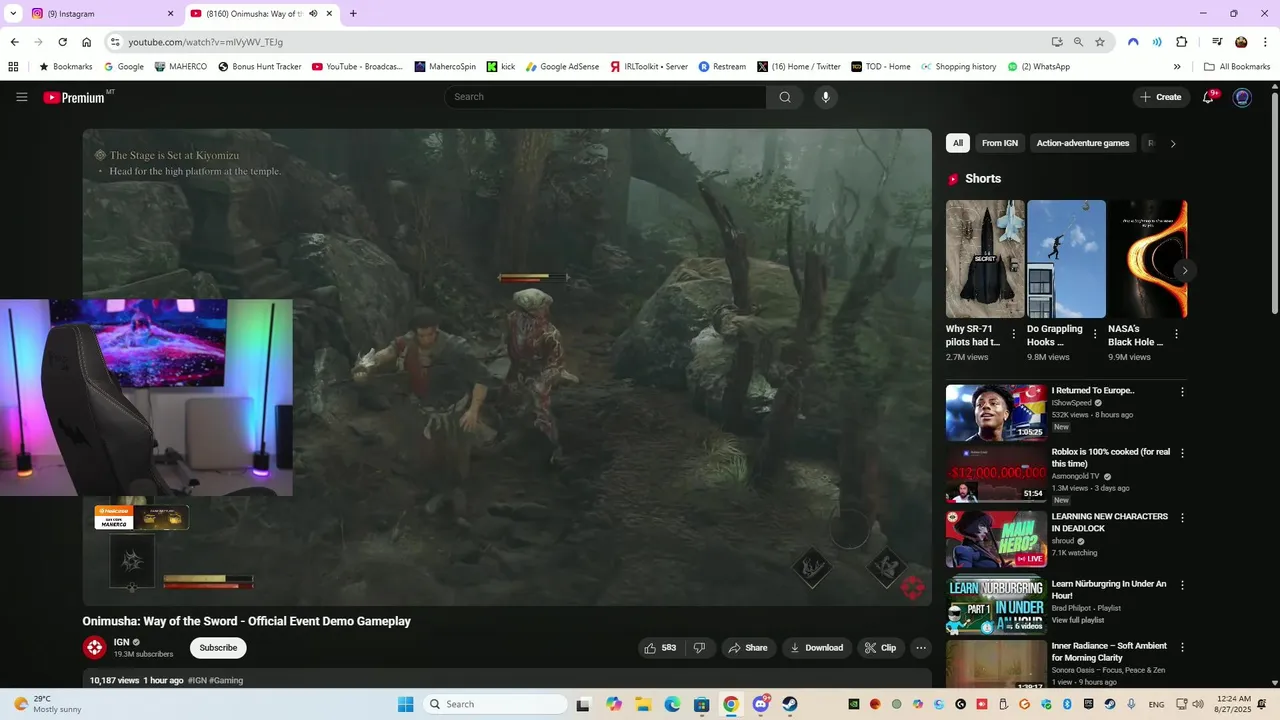Close the Instagram browser tab

pos(170,14)
